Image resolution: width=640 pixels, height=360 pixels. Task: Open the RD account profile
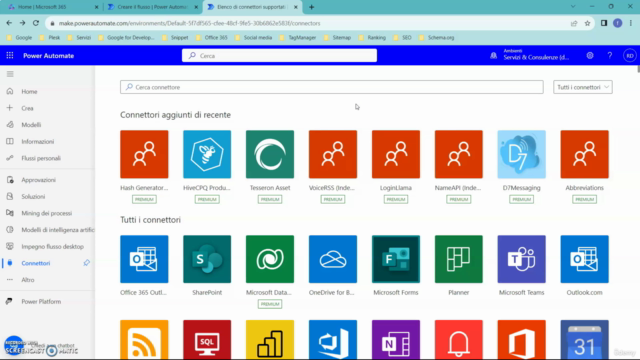(x=629, y=56)
